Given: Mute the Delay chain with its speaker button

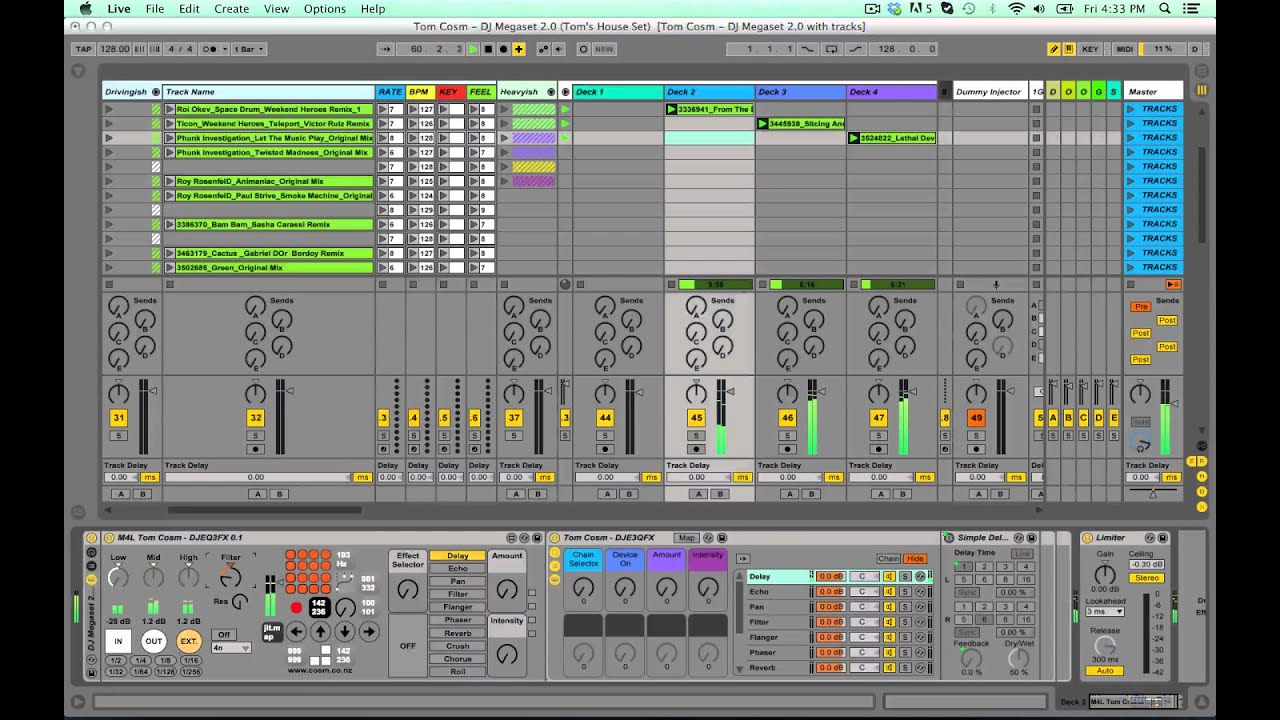Looking at the screenshot, I should click(889, 577).
